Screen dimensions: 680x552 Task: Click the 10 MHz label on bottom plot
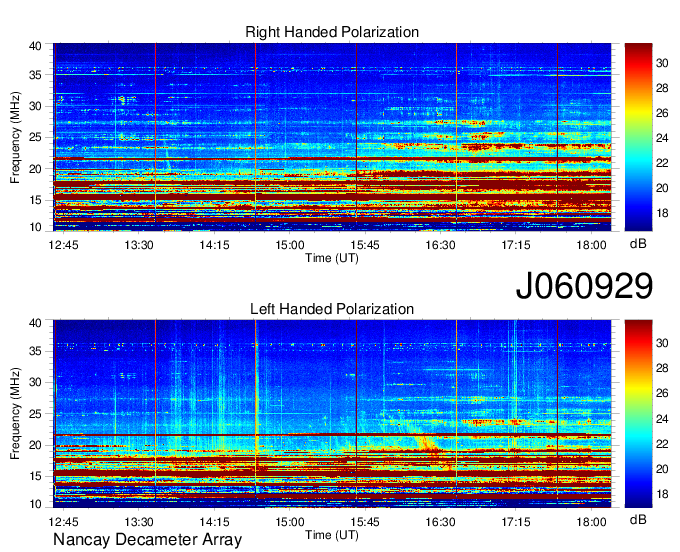pos(35,503)
